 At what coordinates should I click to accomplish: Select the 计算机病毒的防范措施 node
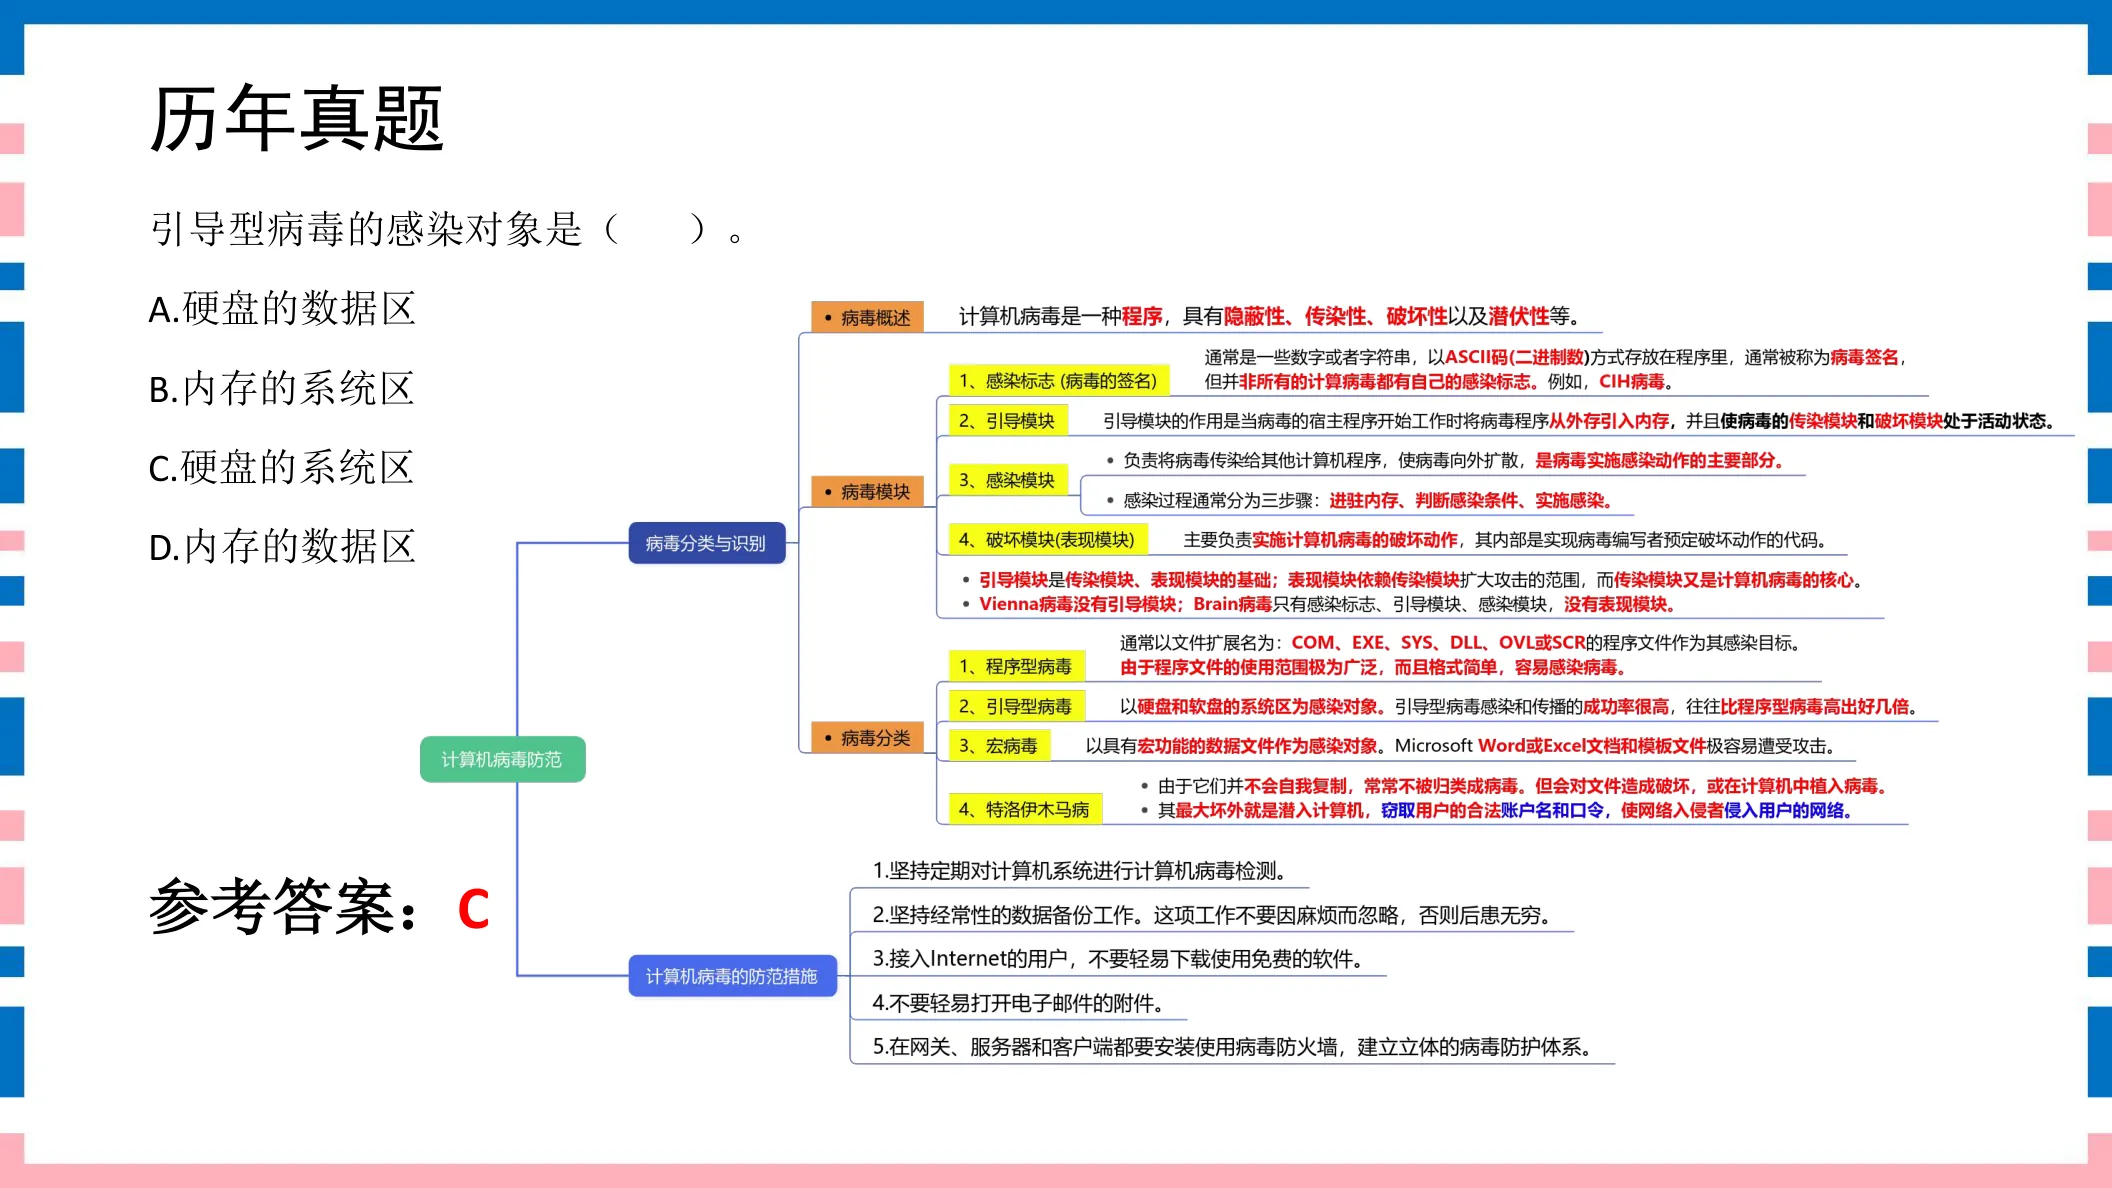coord(732,976)
